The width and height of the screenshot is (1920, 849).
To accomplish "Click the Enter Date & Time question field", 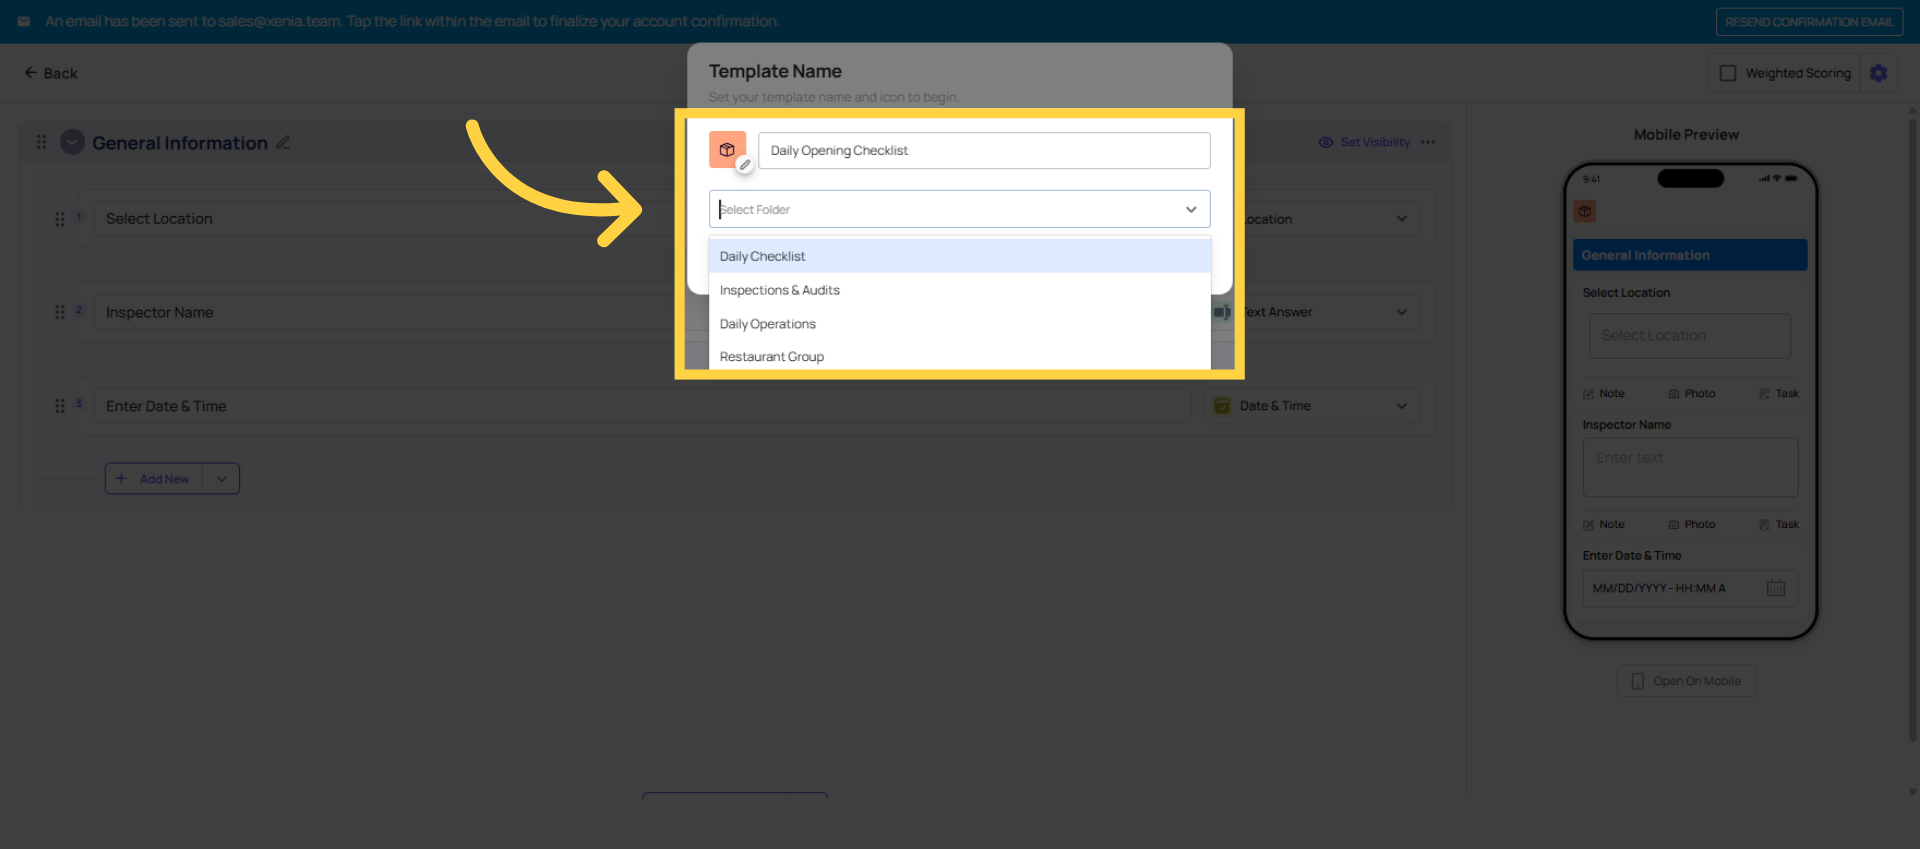I will click(642, 406).
